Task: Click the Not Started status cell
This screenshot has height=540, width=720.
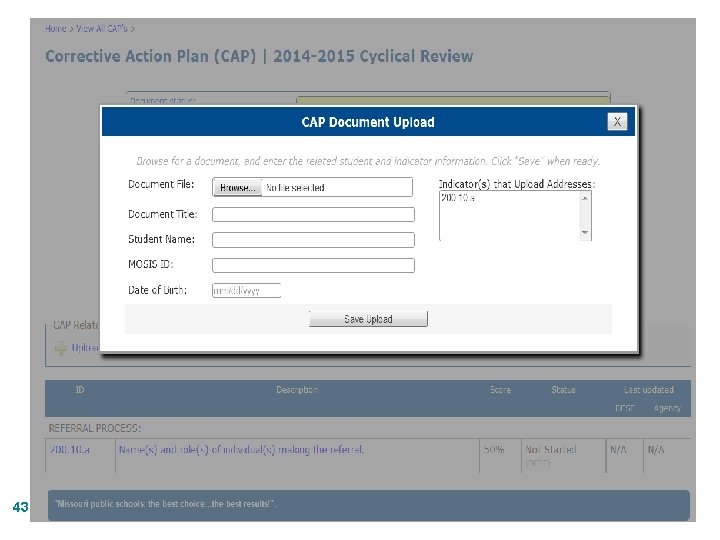Action: 563,456
